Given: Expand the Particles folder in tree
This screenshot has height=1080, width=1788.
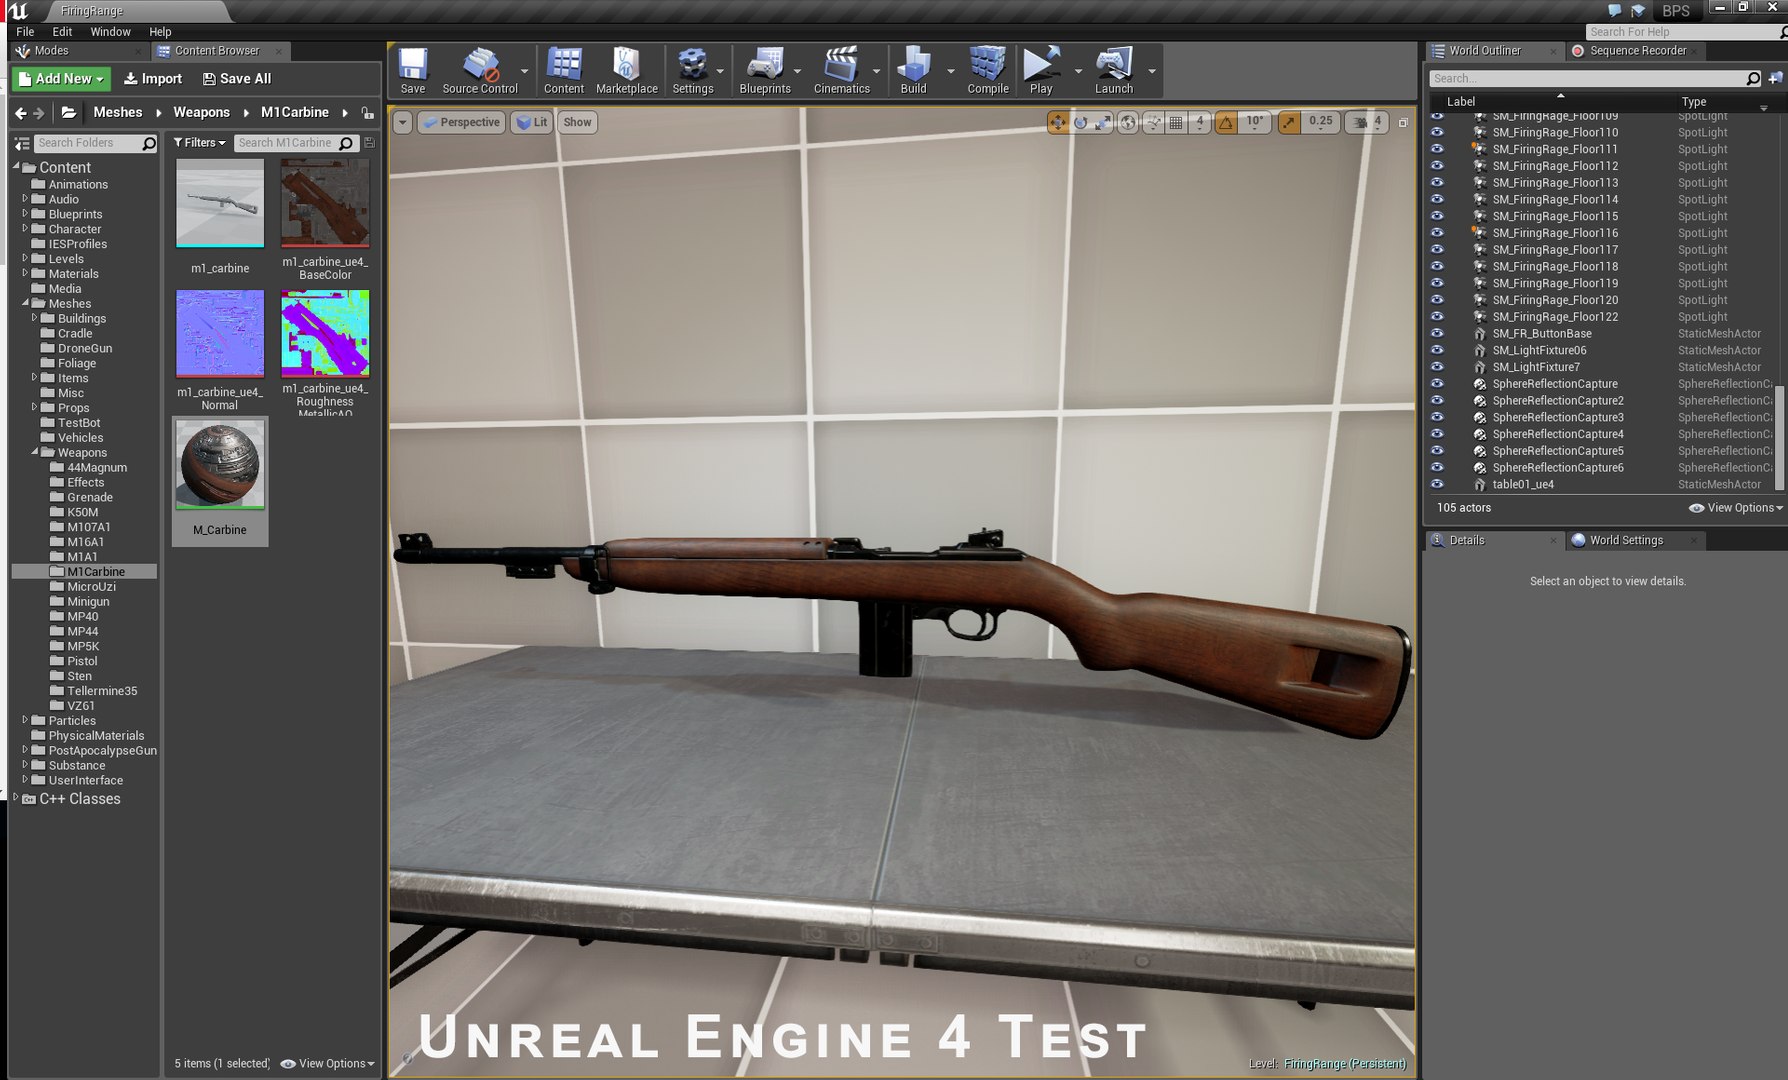Looking at the screenshot, I should 25,720.
